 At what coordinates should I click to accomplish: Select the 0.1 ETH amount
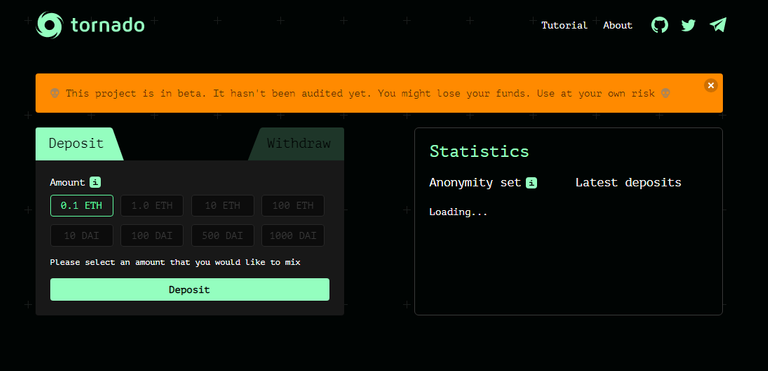point(82,206)
